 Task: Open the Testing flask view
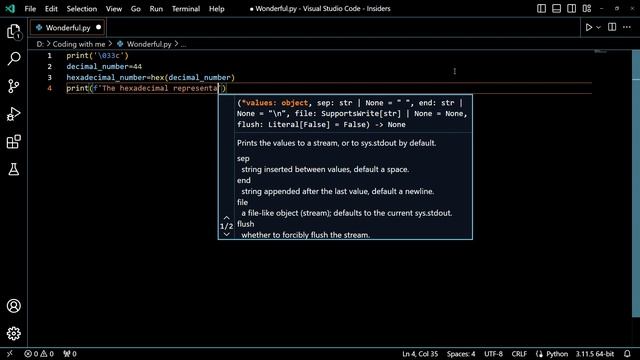pyautogui.click(x=13, y=169)
